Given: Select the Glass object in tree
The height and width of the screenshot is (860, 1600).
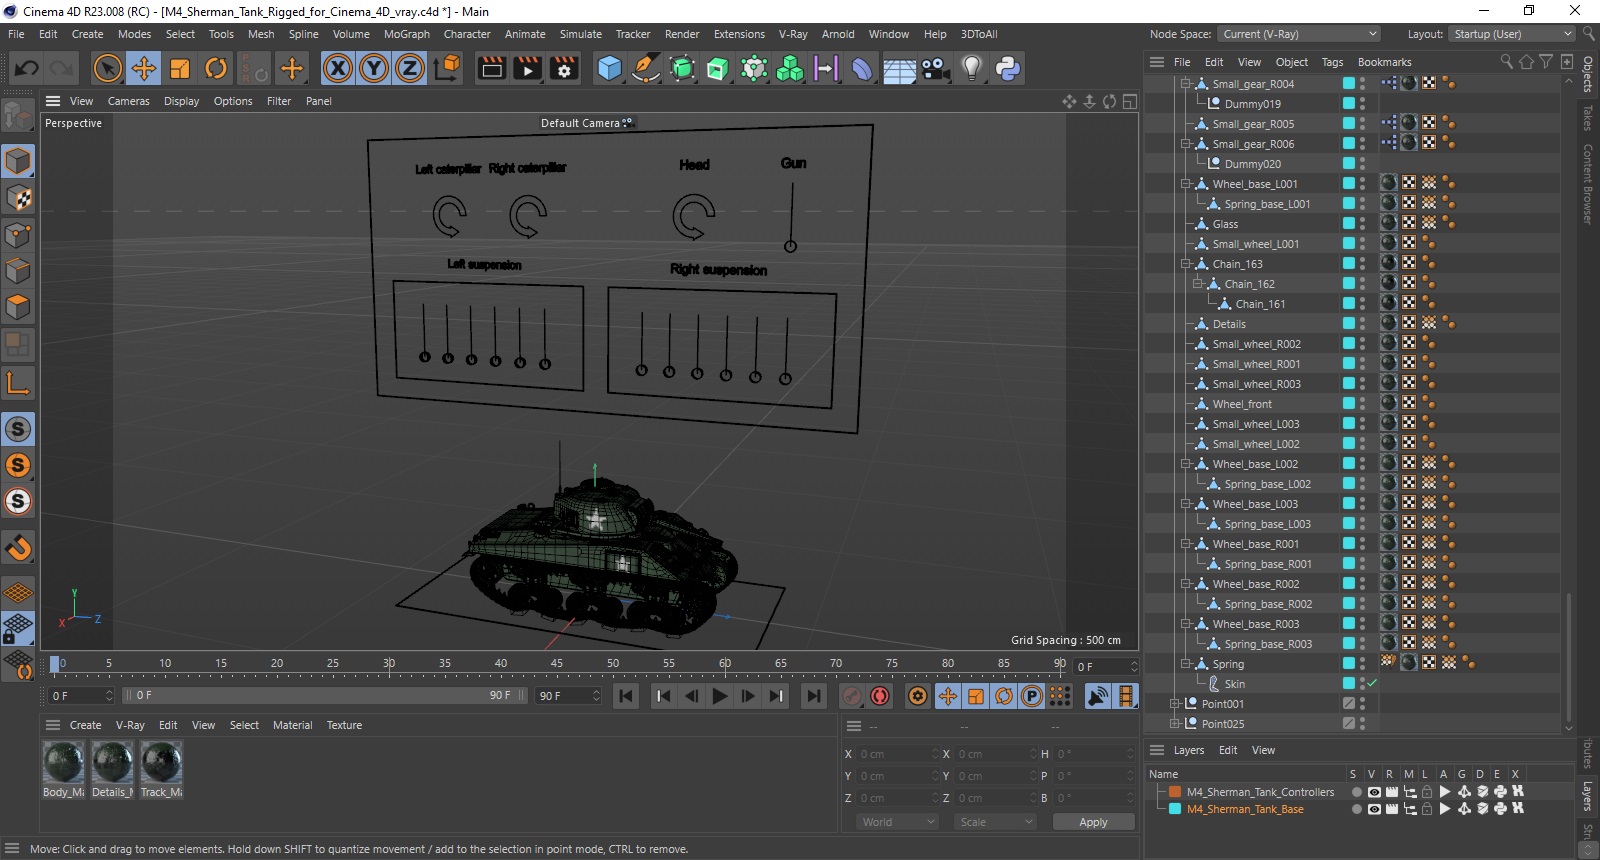Looking at the screenshot, I should (x=1225, y=224).
